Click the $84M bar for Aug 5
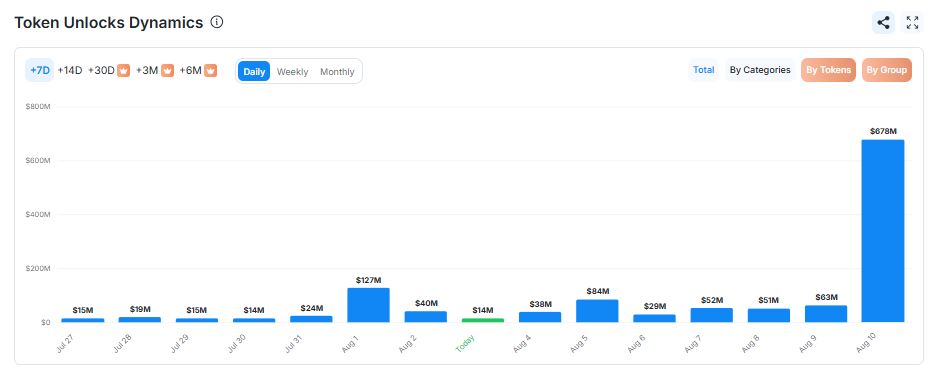This screenshot has width=937, height=371. [598, 311]
